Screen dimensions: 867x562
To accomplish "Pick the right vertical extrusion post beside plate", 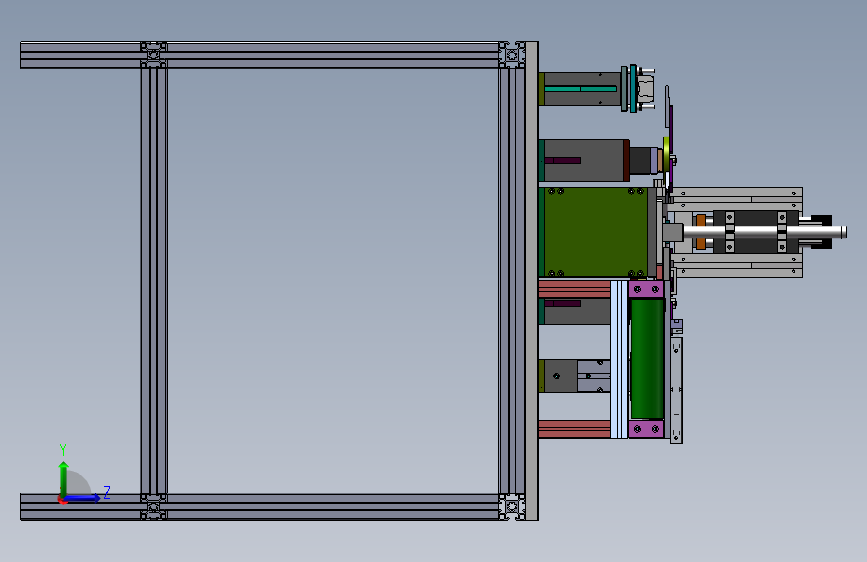I will tap(512, 281).
